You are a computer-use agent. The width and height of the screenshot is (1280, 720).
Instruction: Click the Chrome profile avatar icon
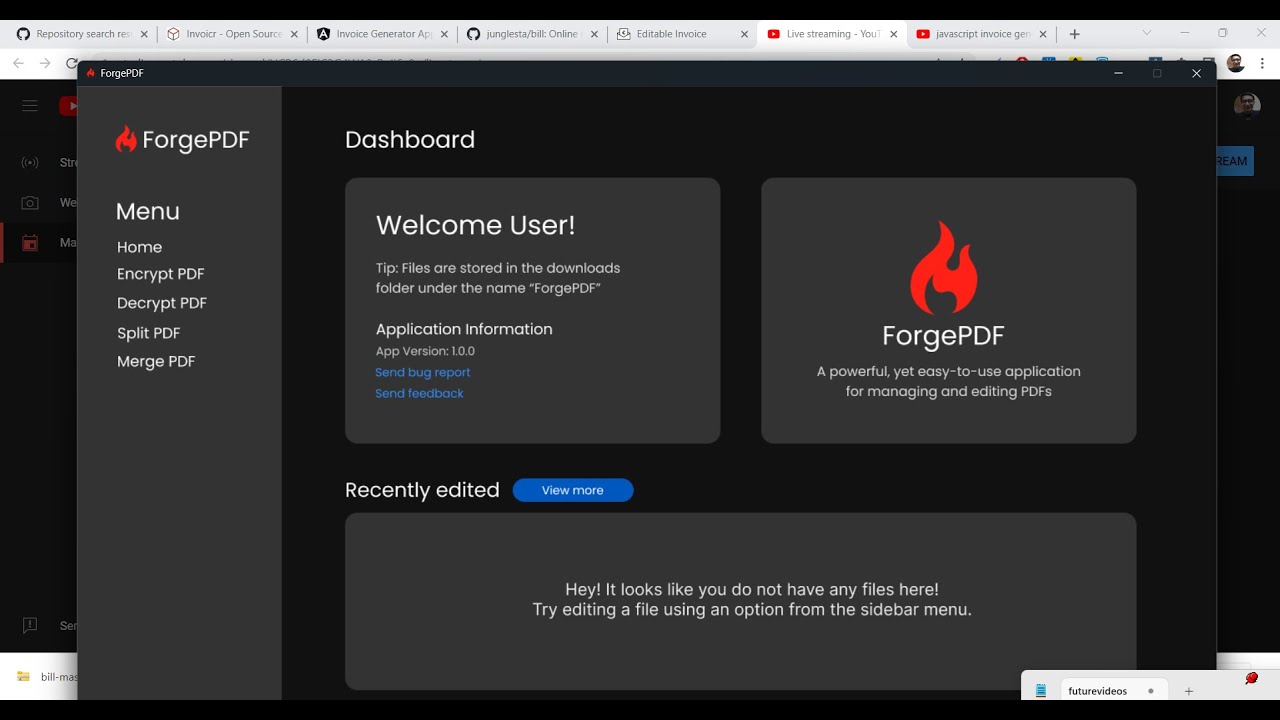tap(1235, 63)
